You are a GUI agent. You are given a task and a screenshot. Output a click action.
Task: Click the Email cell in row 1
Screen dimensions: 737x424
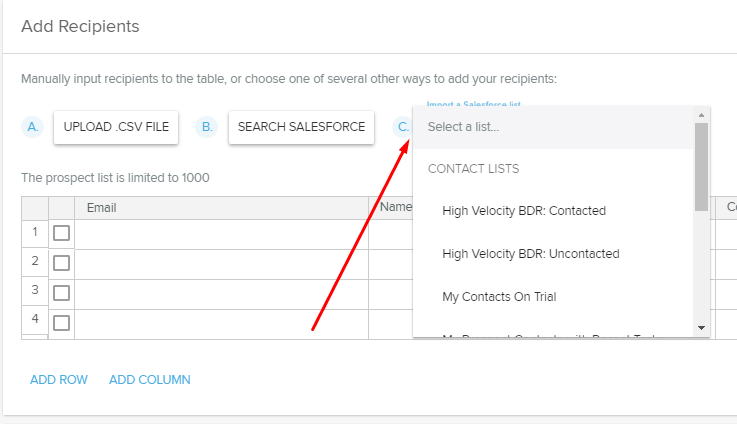coord(222,233)
